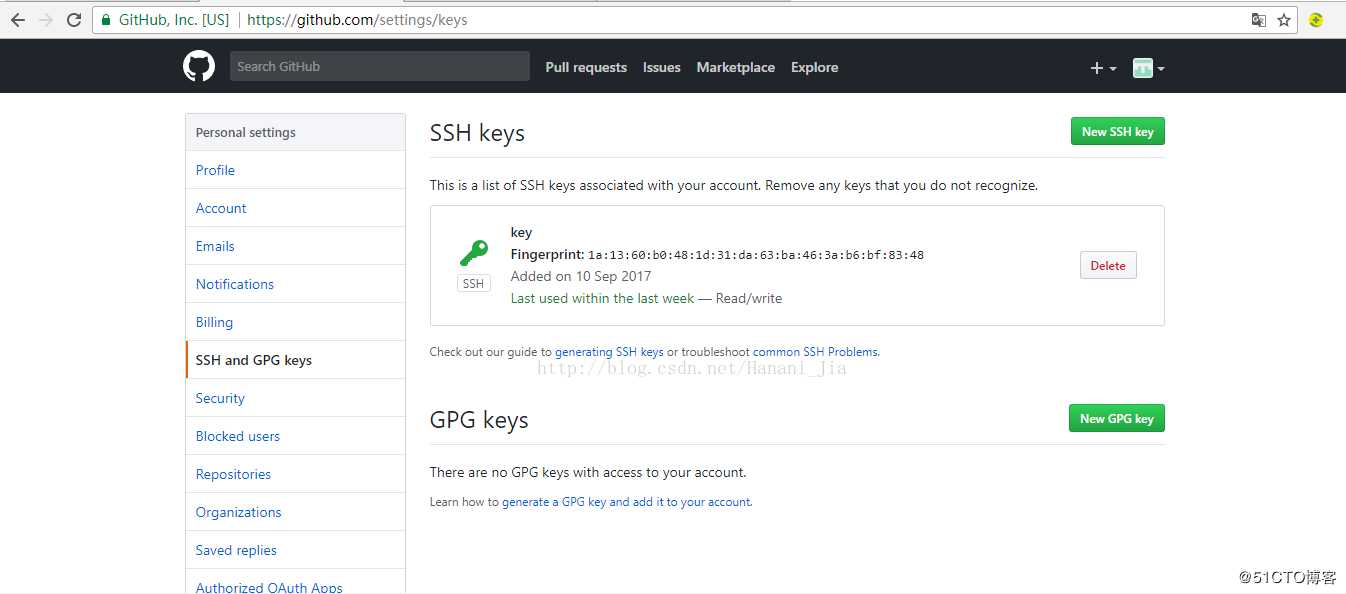Click the fingerprint value 1a:13:60:b0...
The height and width of the screenshot is (594, 1346).
[x=755, y=255]
